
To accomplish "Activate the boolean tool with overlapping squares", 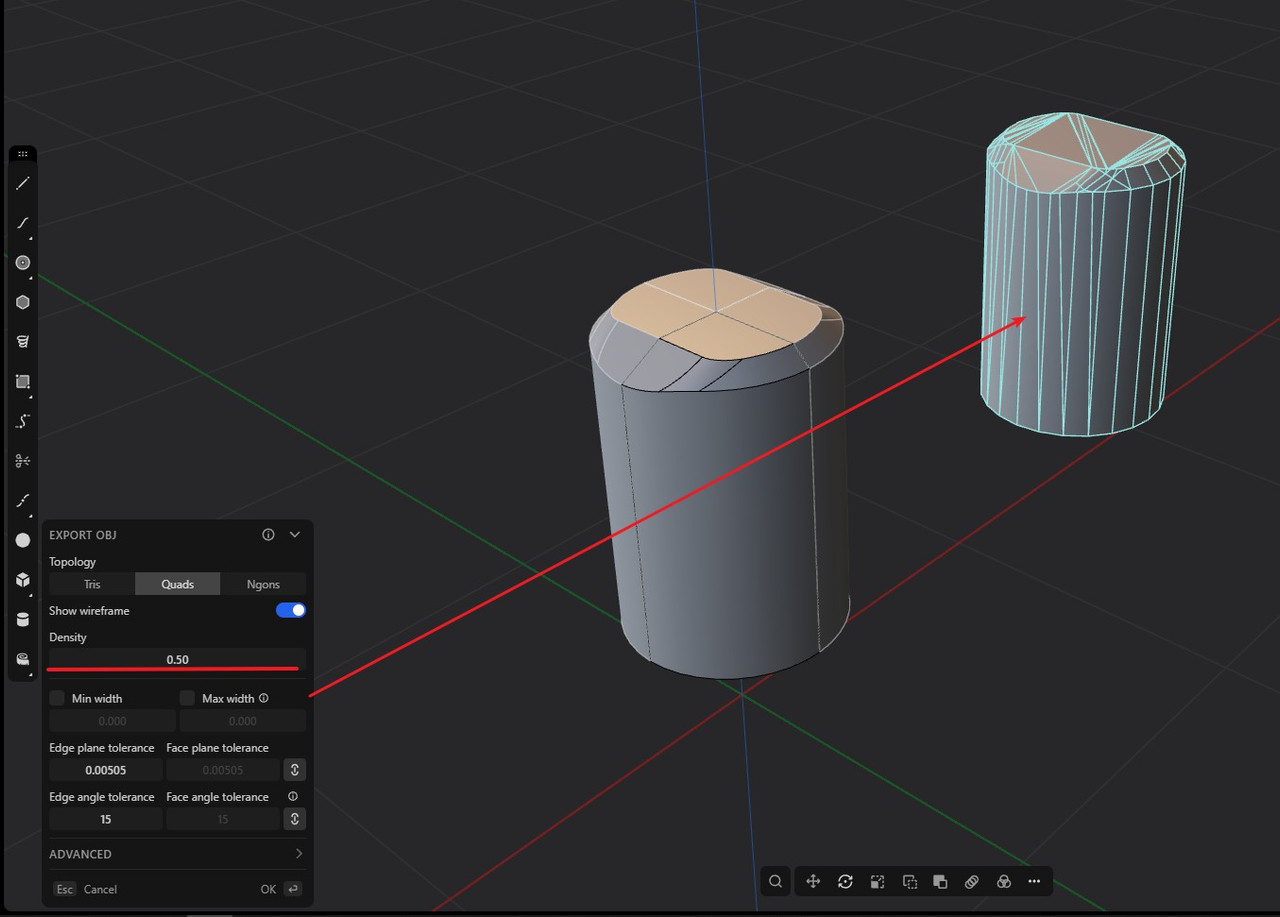I will click(x=940, y=881).
